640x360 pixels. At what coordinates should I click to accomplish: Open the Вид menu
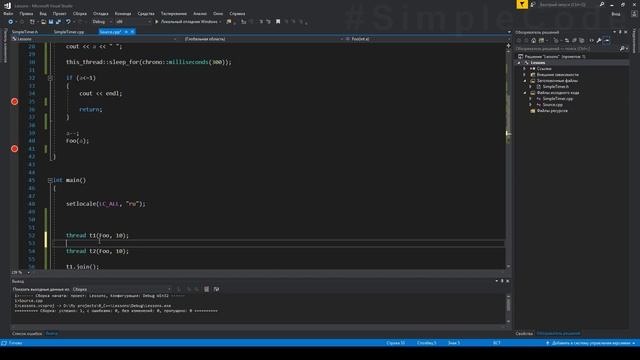[x=43, y=13]
